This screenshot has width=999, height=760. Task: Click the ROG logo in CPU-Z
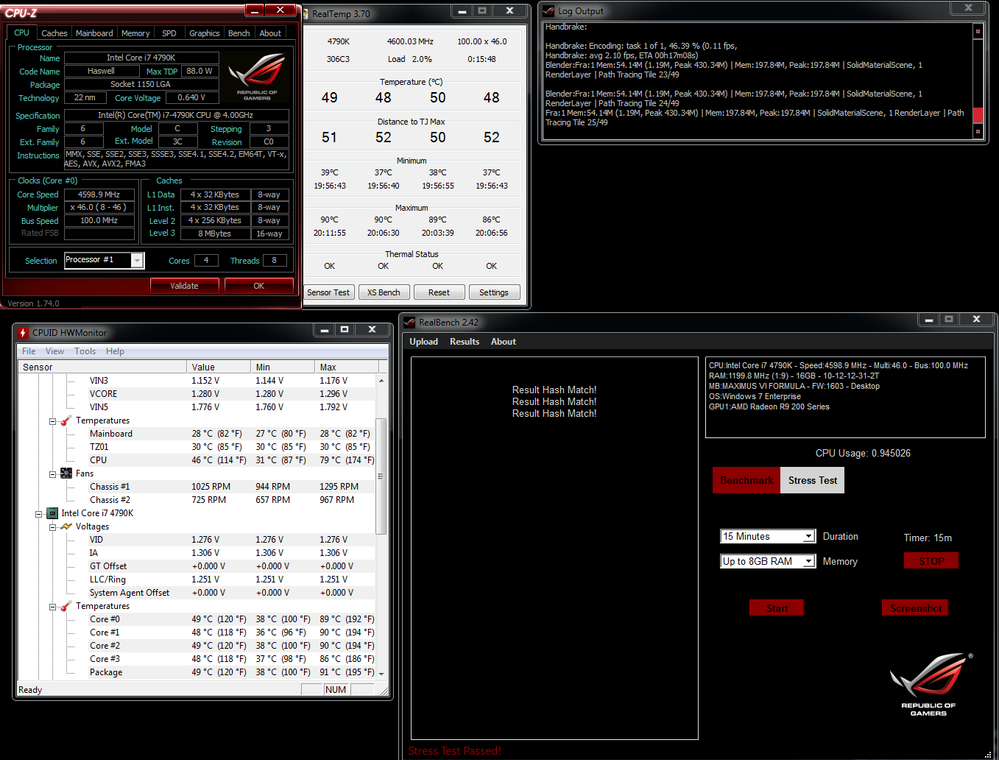point(257,76)
